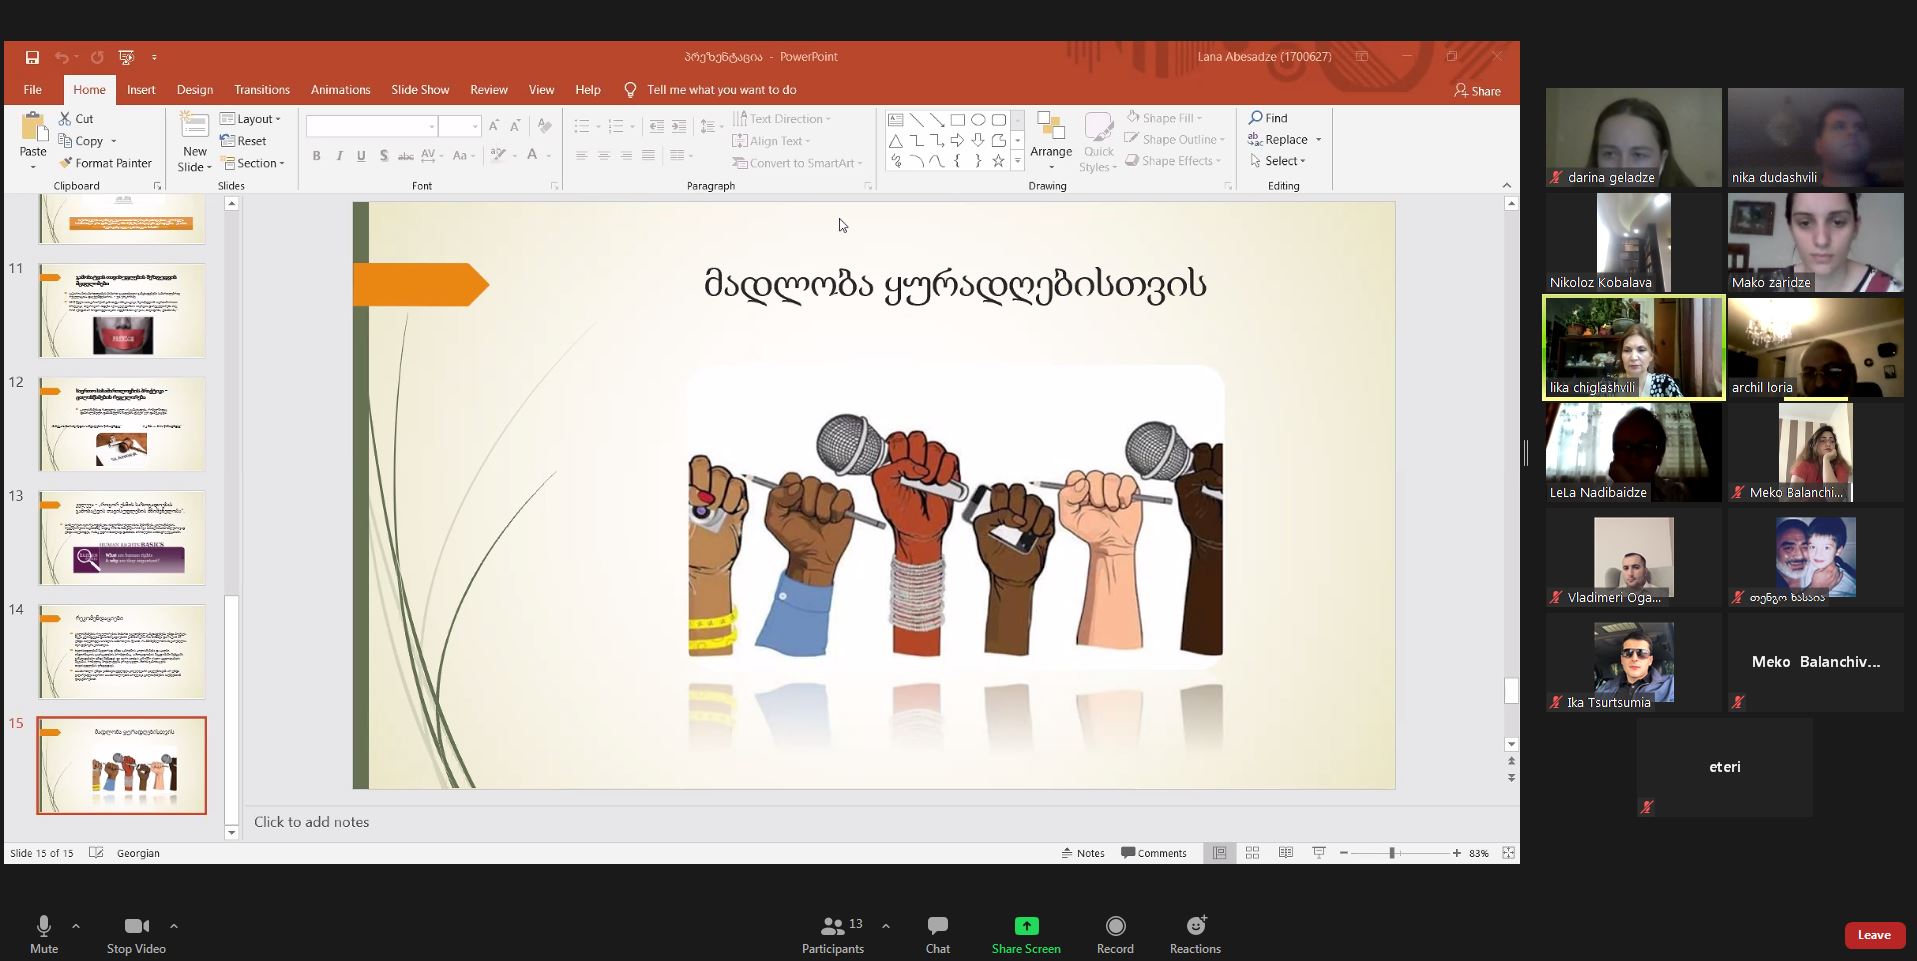The height and width of the screenshot is (961, 1917).
Task: Open the Layout dropdown
Action: point(250,119)
